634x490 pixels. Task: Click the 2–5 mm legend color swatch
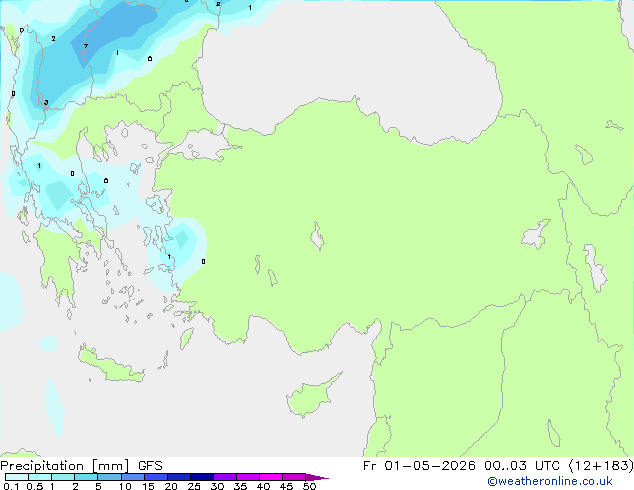coord(86,477)
